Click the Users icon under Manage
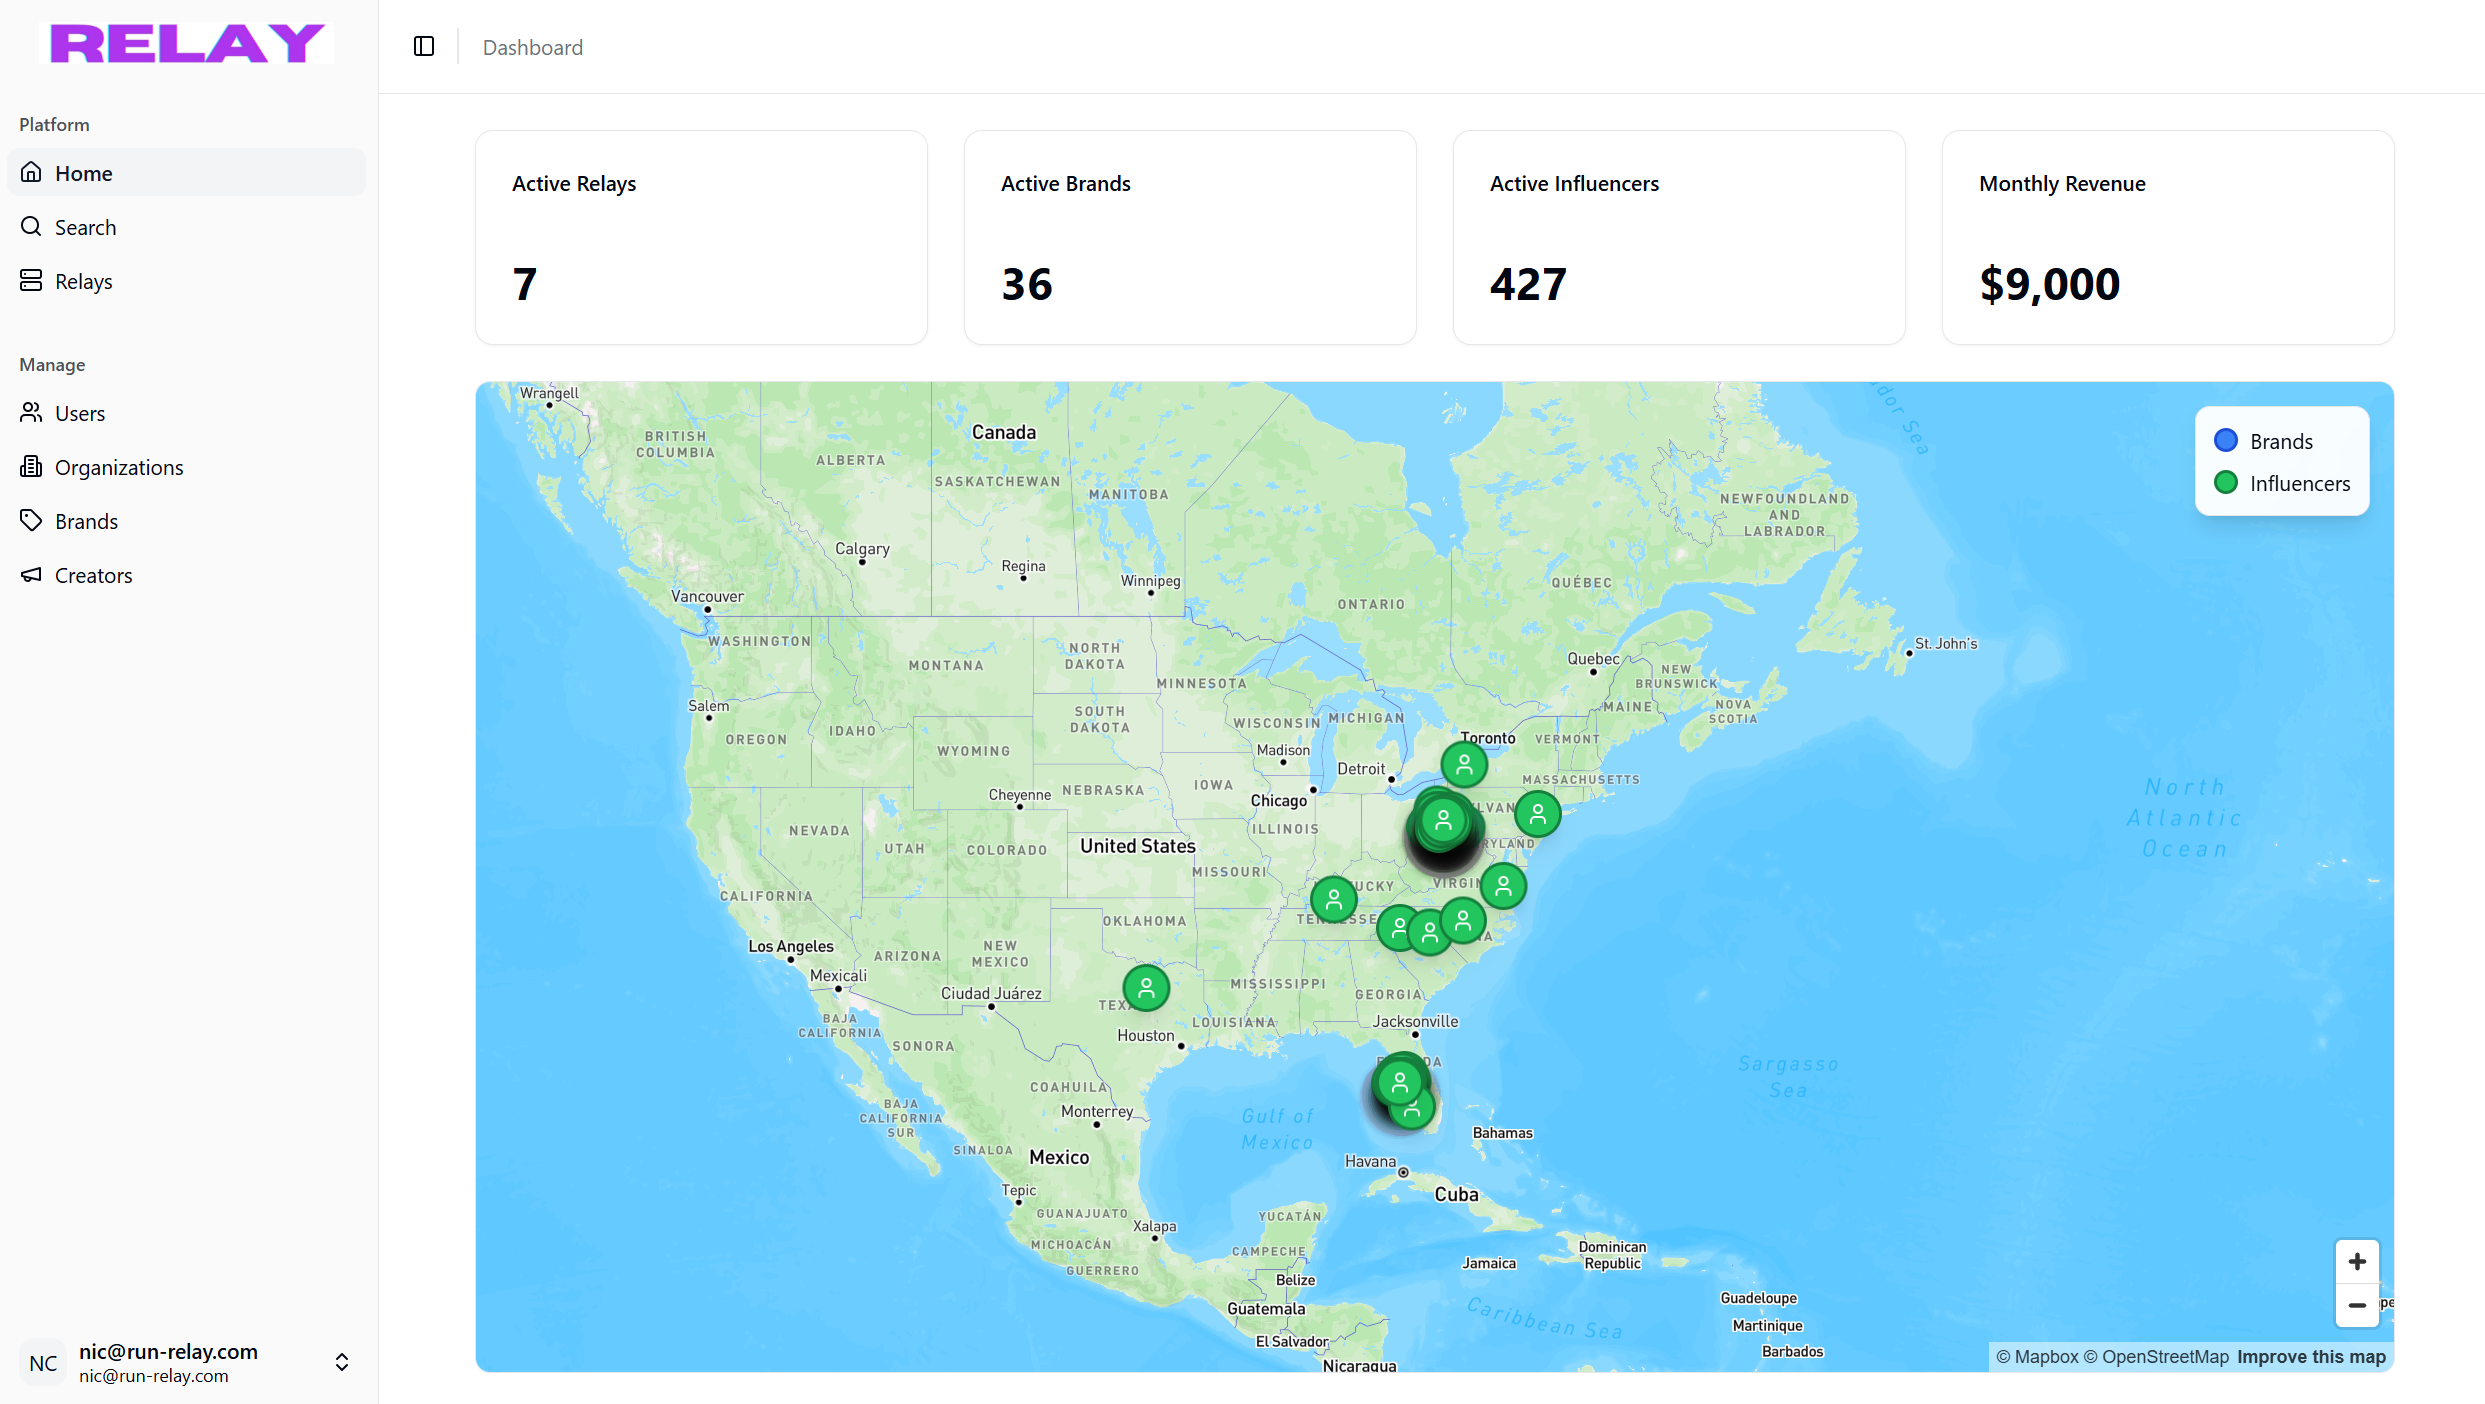Screen dimensions: 2485x1404 point(31,412)
